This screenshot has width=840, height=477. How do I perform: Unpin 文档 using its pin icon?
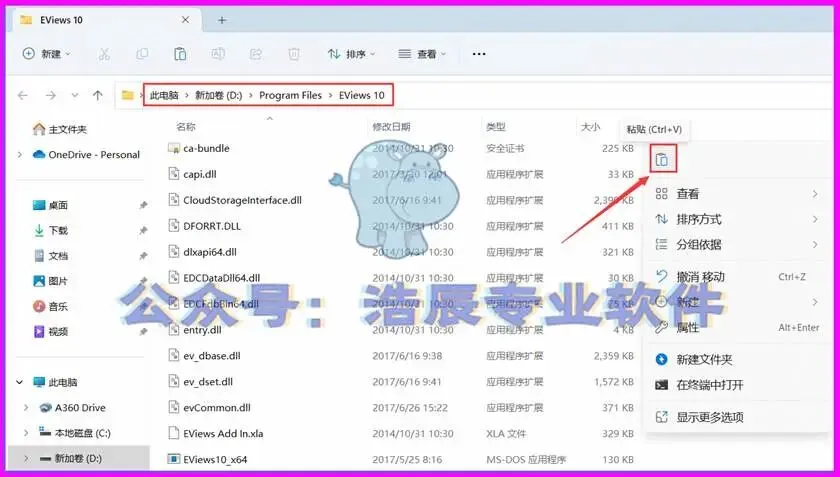(x=143, y=256)
